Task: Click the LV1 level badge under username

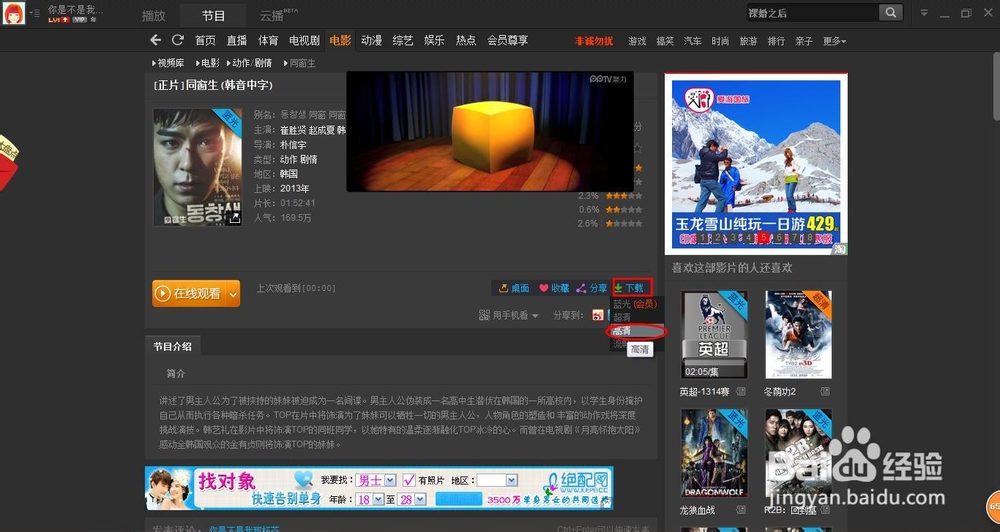Action: click(59, 20)
